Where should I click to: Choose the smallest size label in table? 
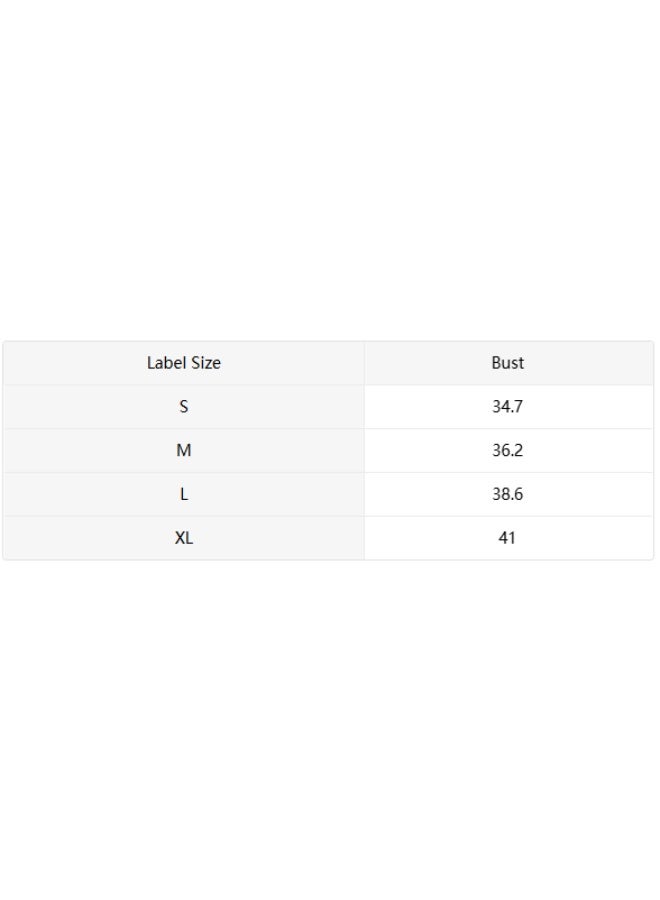184,406
